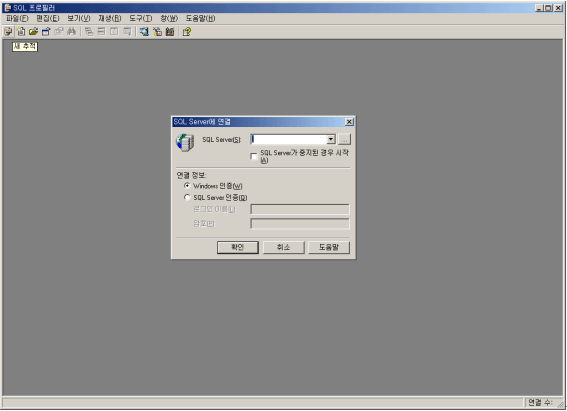Expand the SQL Server name dropdown

[x=331, y=139]
